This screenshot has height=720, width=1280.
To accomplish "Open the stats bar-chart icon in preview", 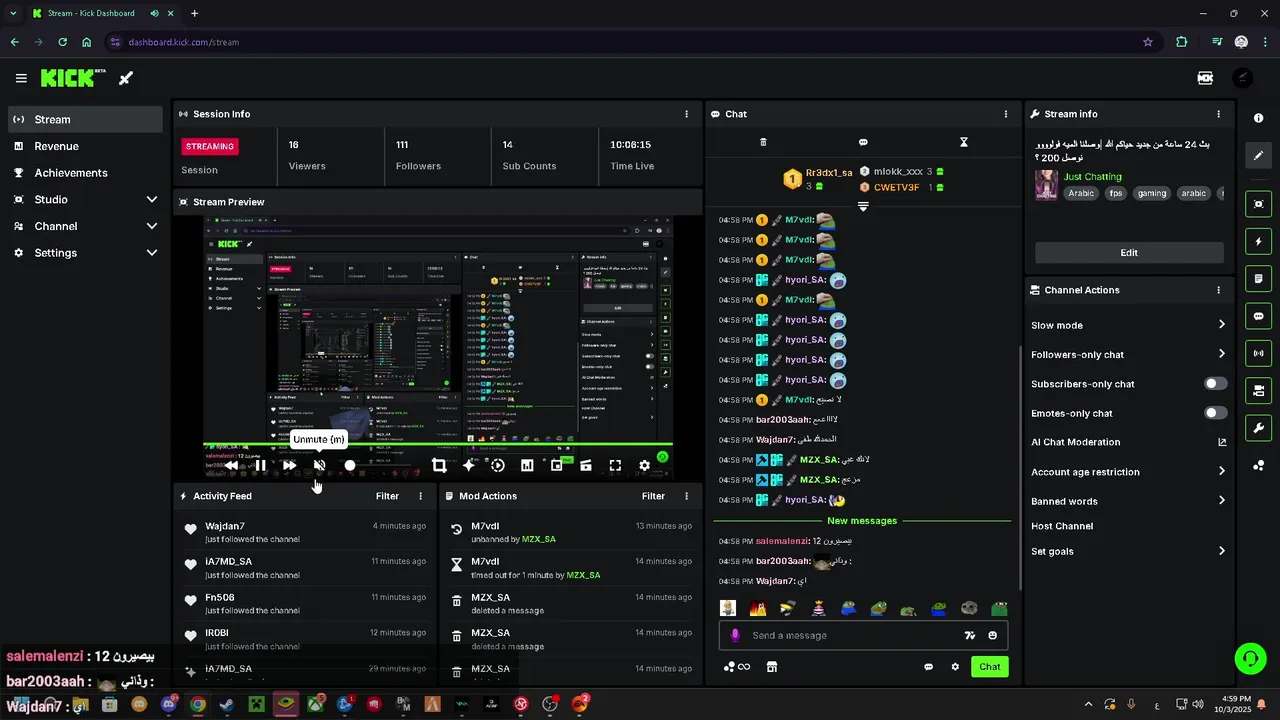I will 527,465.
